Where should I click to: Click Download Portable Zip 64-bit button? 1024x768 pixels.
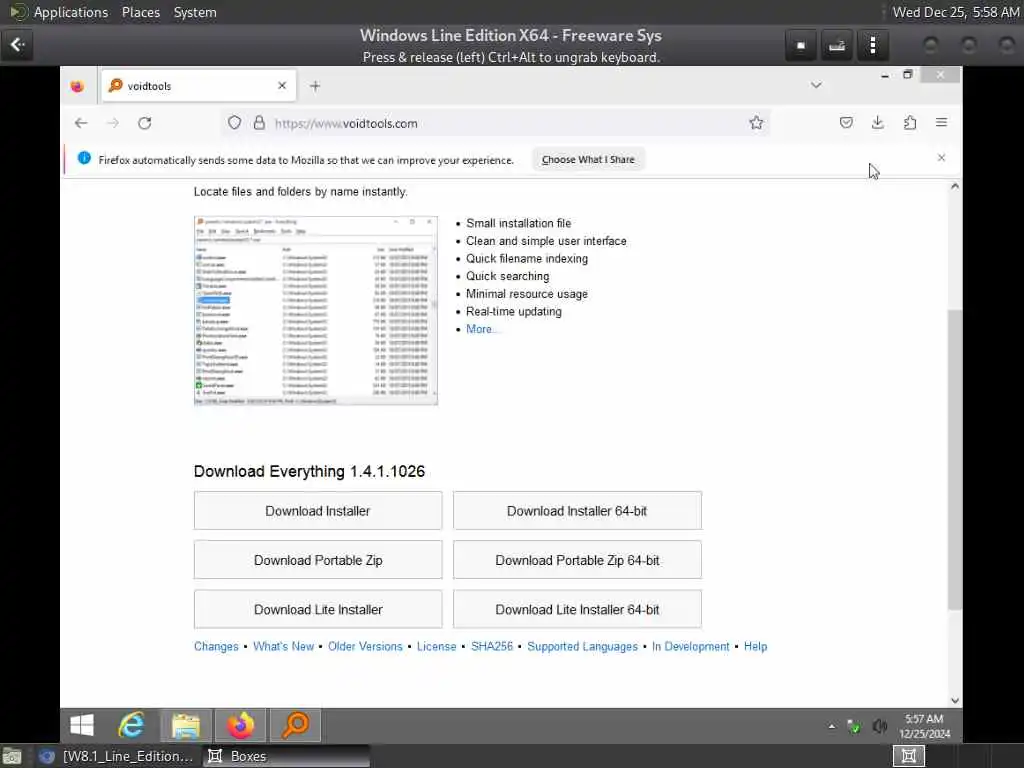point(577,560)
